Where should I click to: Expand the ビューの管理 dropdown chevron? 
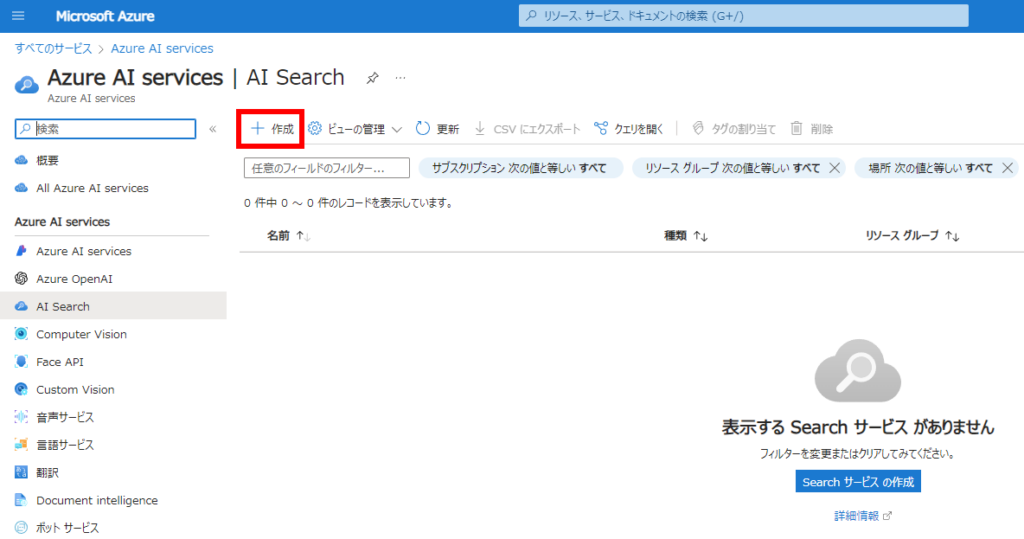(x=396, y=129)
